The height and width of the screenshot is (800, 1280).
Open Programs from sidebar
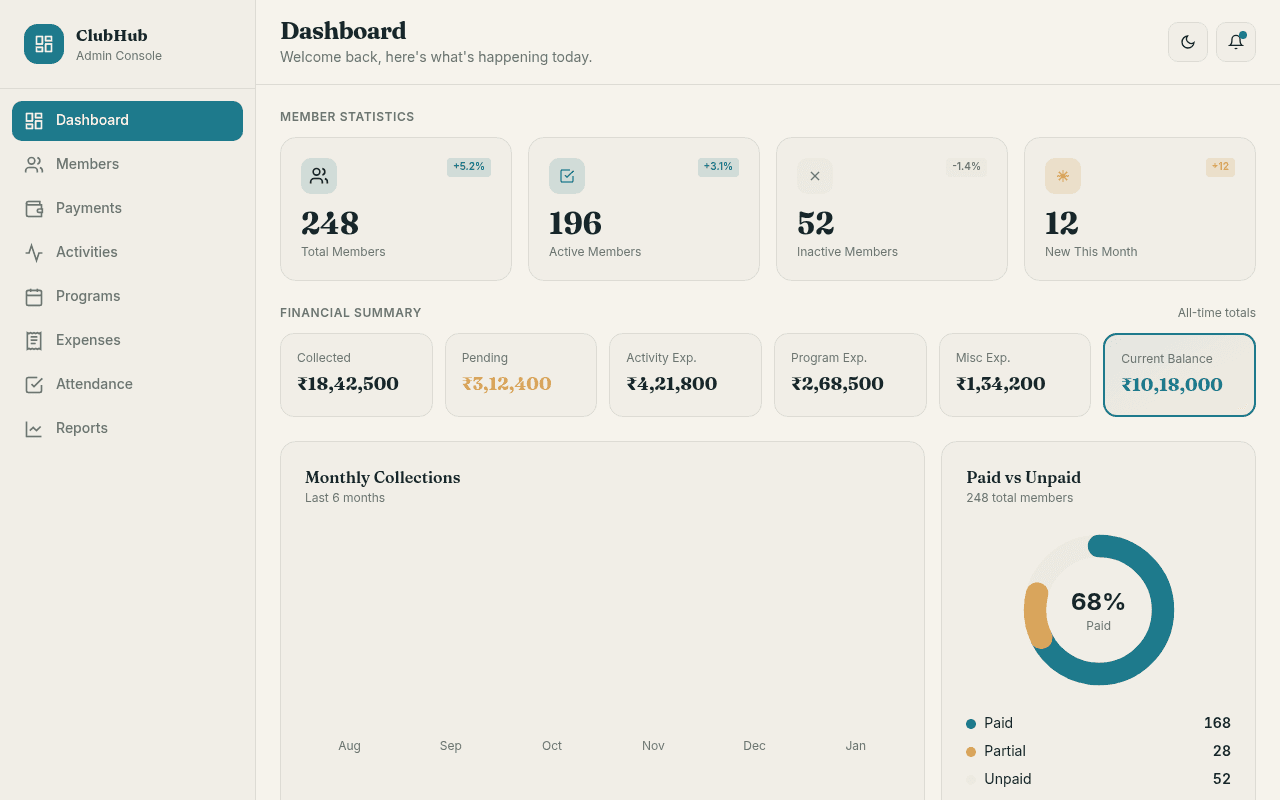tap(127, 296)
